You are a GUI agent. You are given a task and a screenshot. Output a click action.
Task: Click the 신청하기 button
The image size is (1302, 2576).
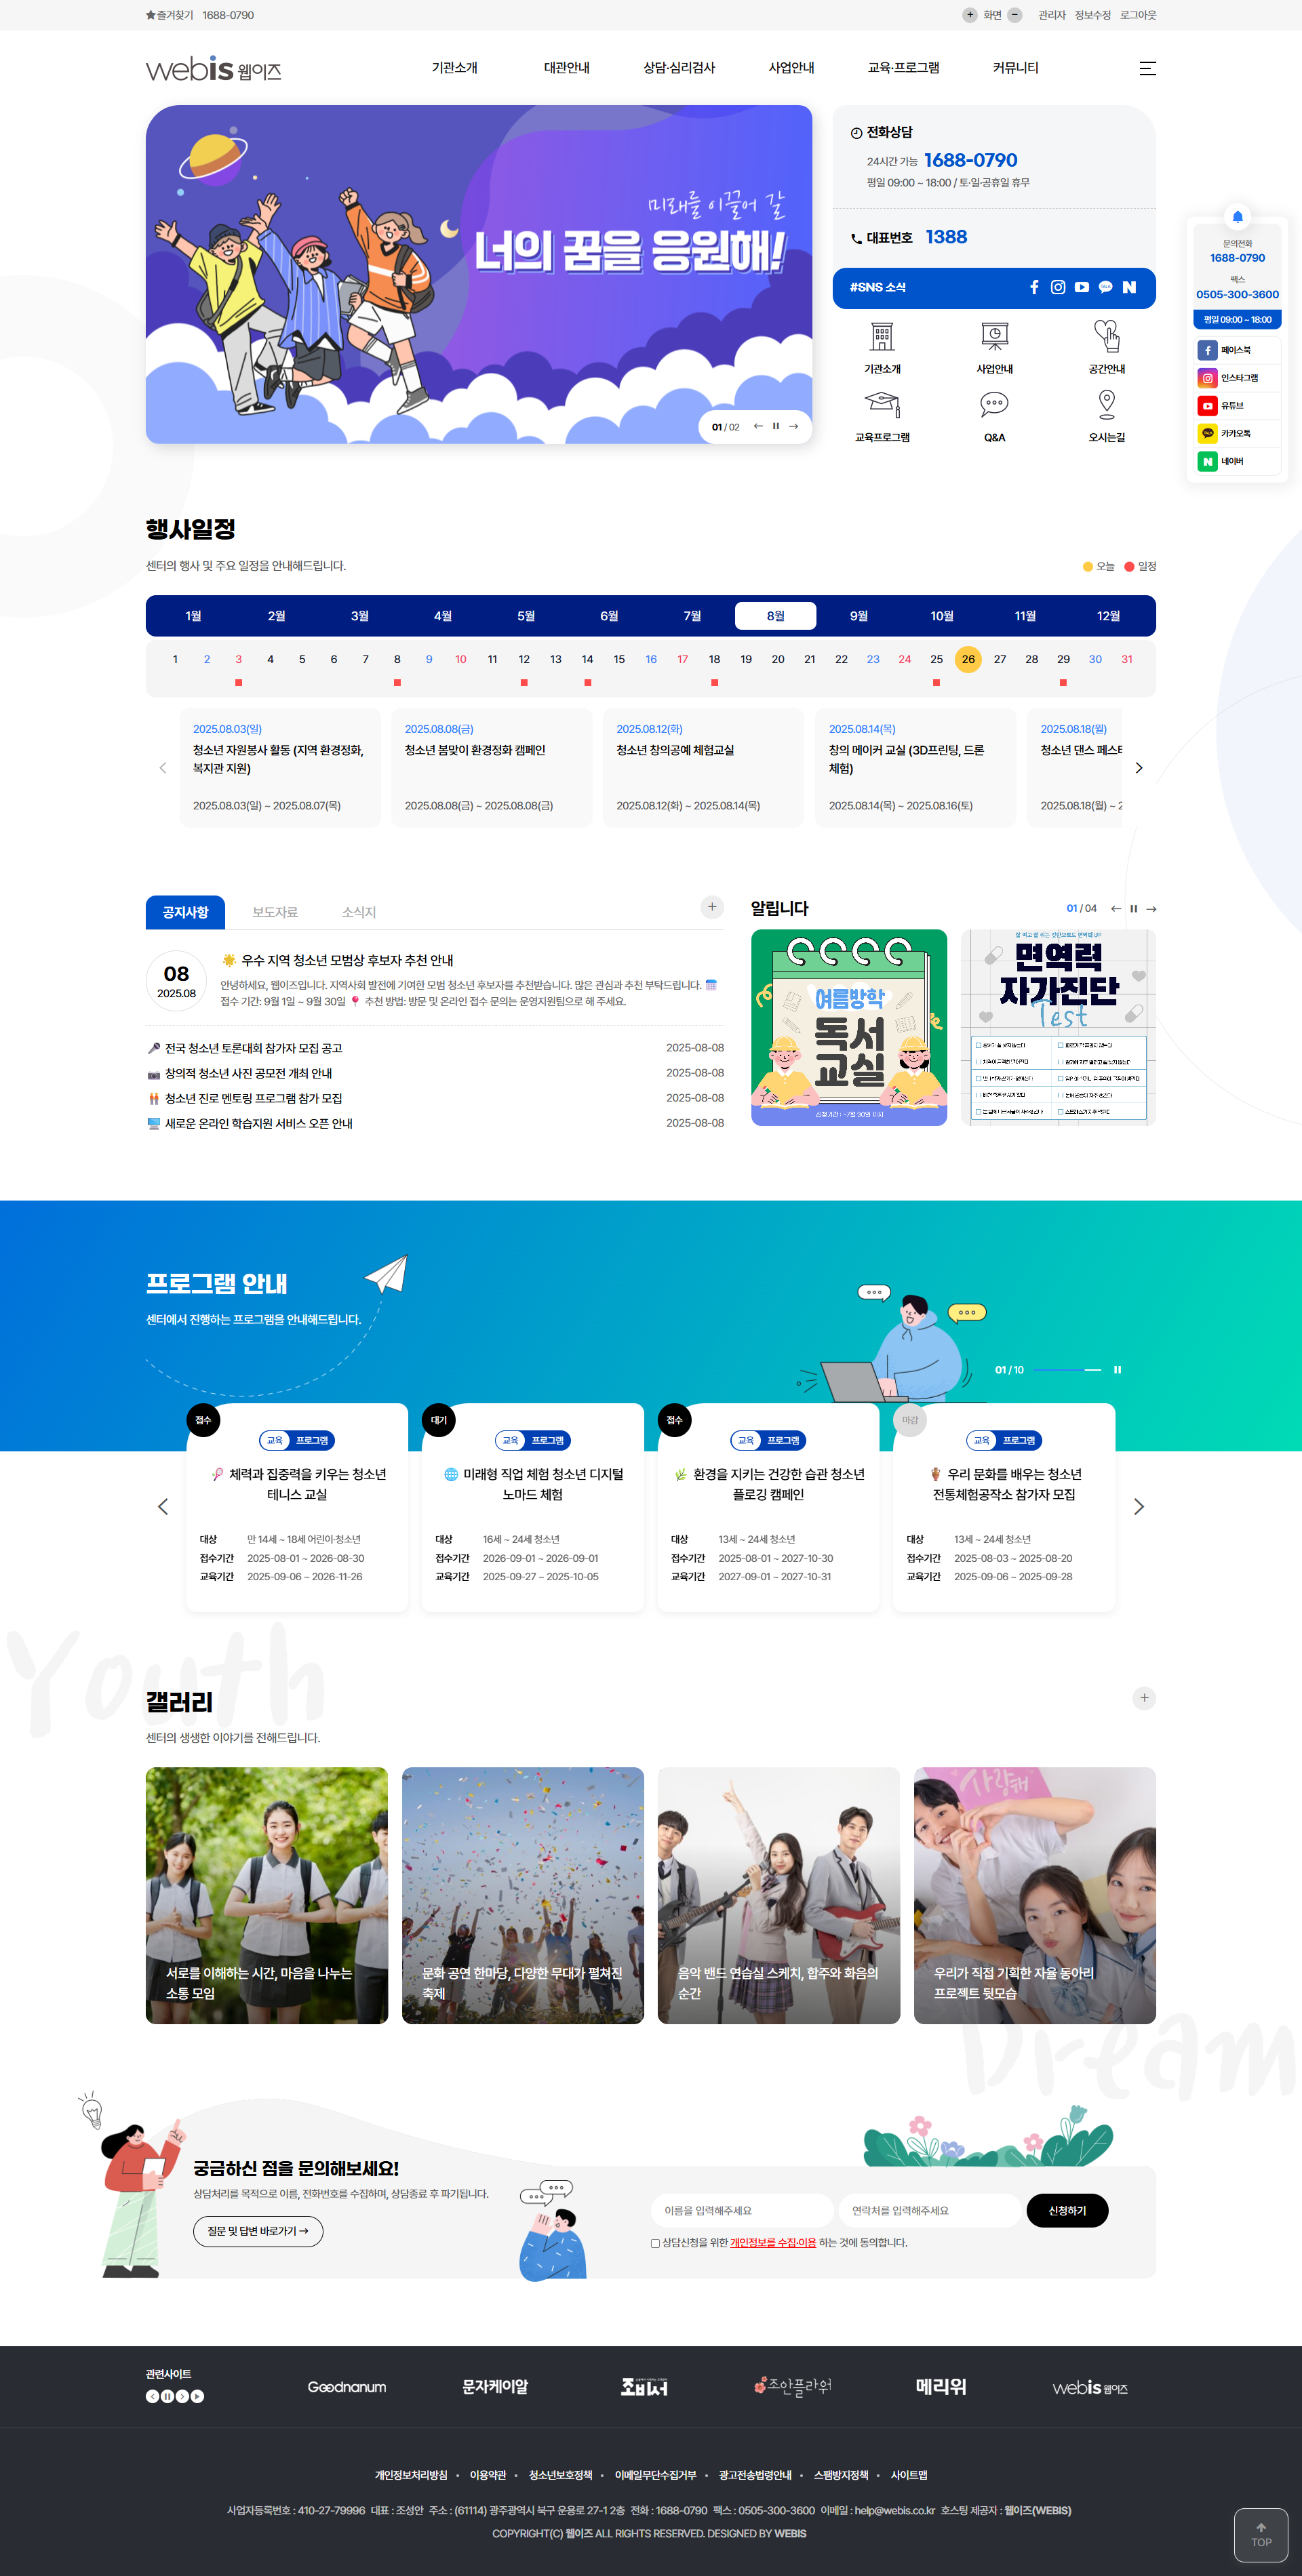tap(1066, 2211)
